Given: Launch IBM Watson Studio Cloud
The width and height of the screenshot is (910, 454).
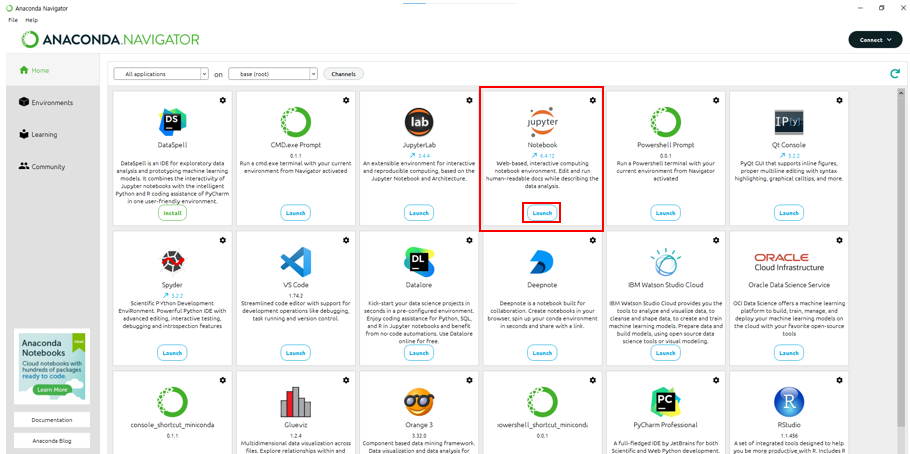Looking at the screenshot, I should point(666,352).
